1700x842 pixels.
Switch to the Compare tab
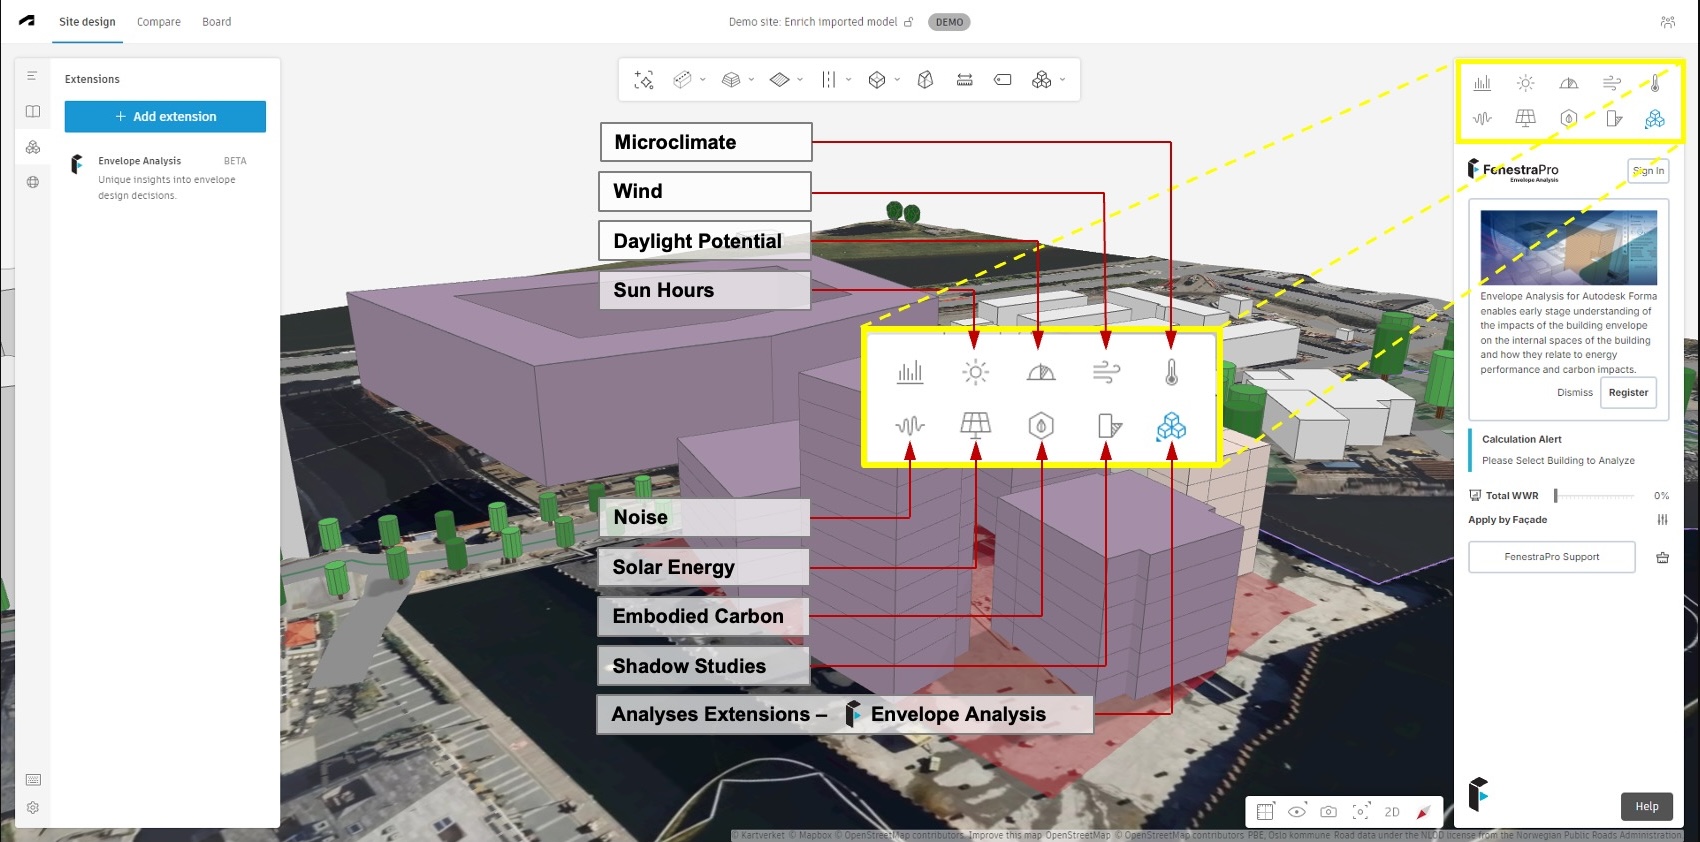pos(159,22)
